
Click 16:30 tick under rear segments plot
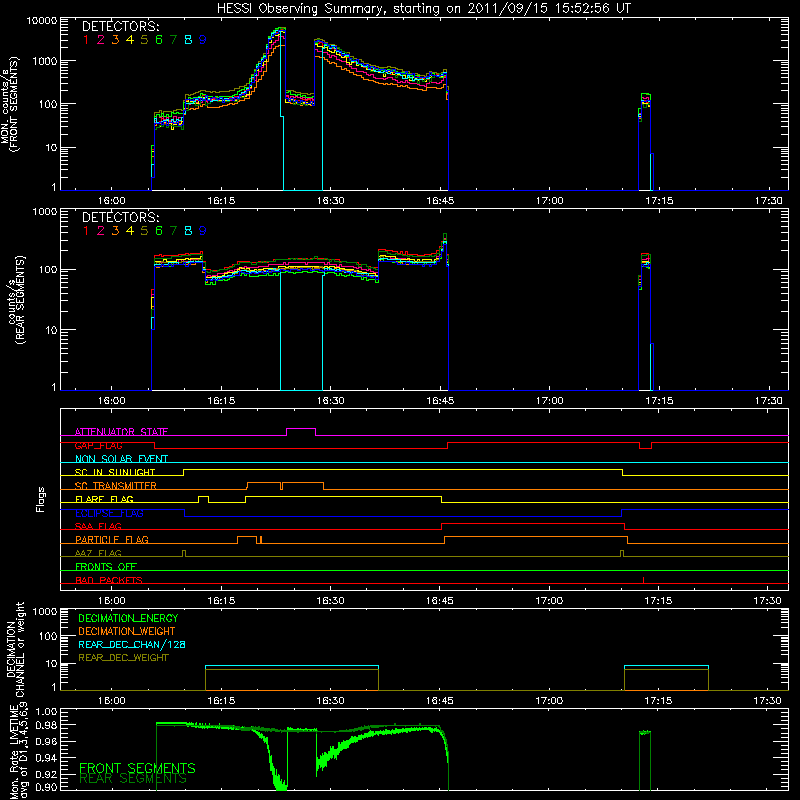(331, 401)
